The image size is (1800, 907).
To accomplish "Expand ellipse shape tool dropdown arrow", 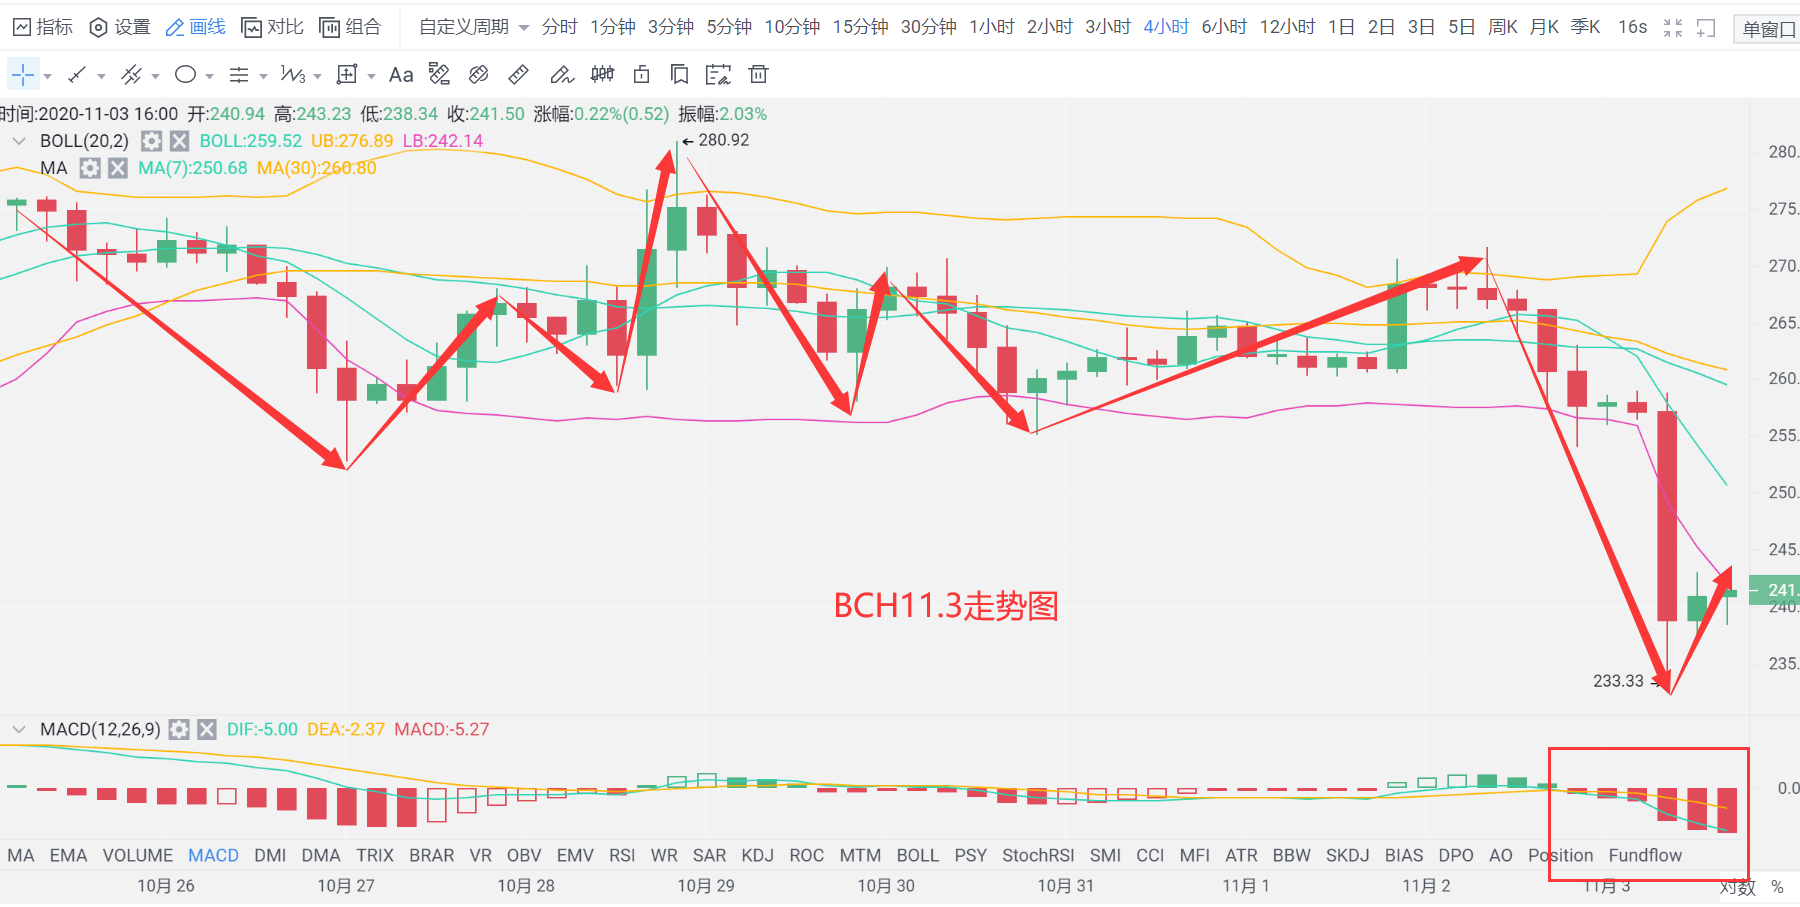I will point(209,76).
